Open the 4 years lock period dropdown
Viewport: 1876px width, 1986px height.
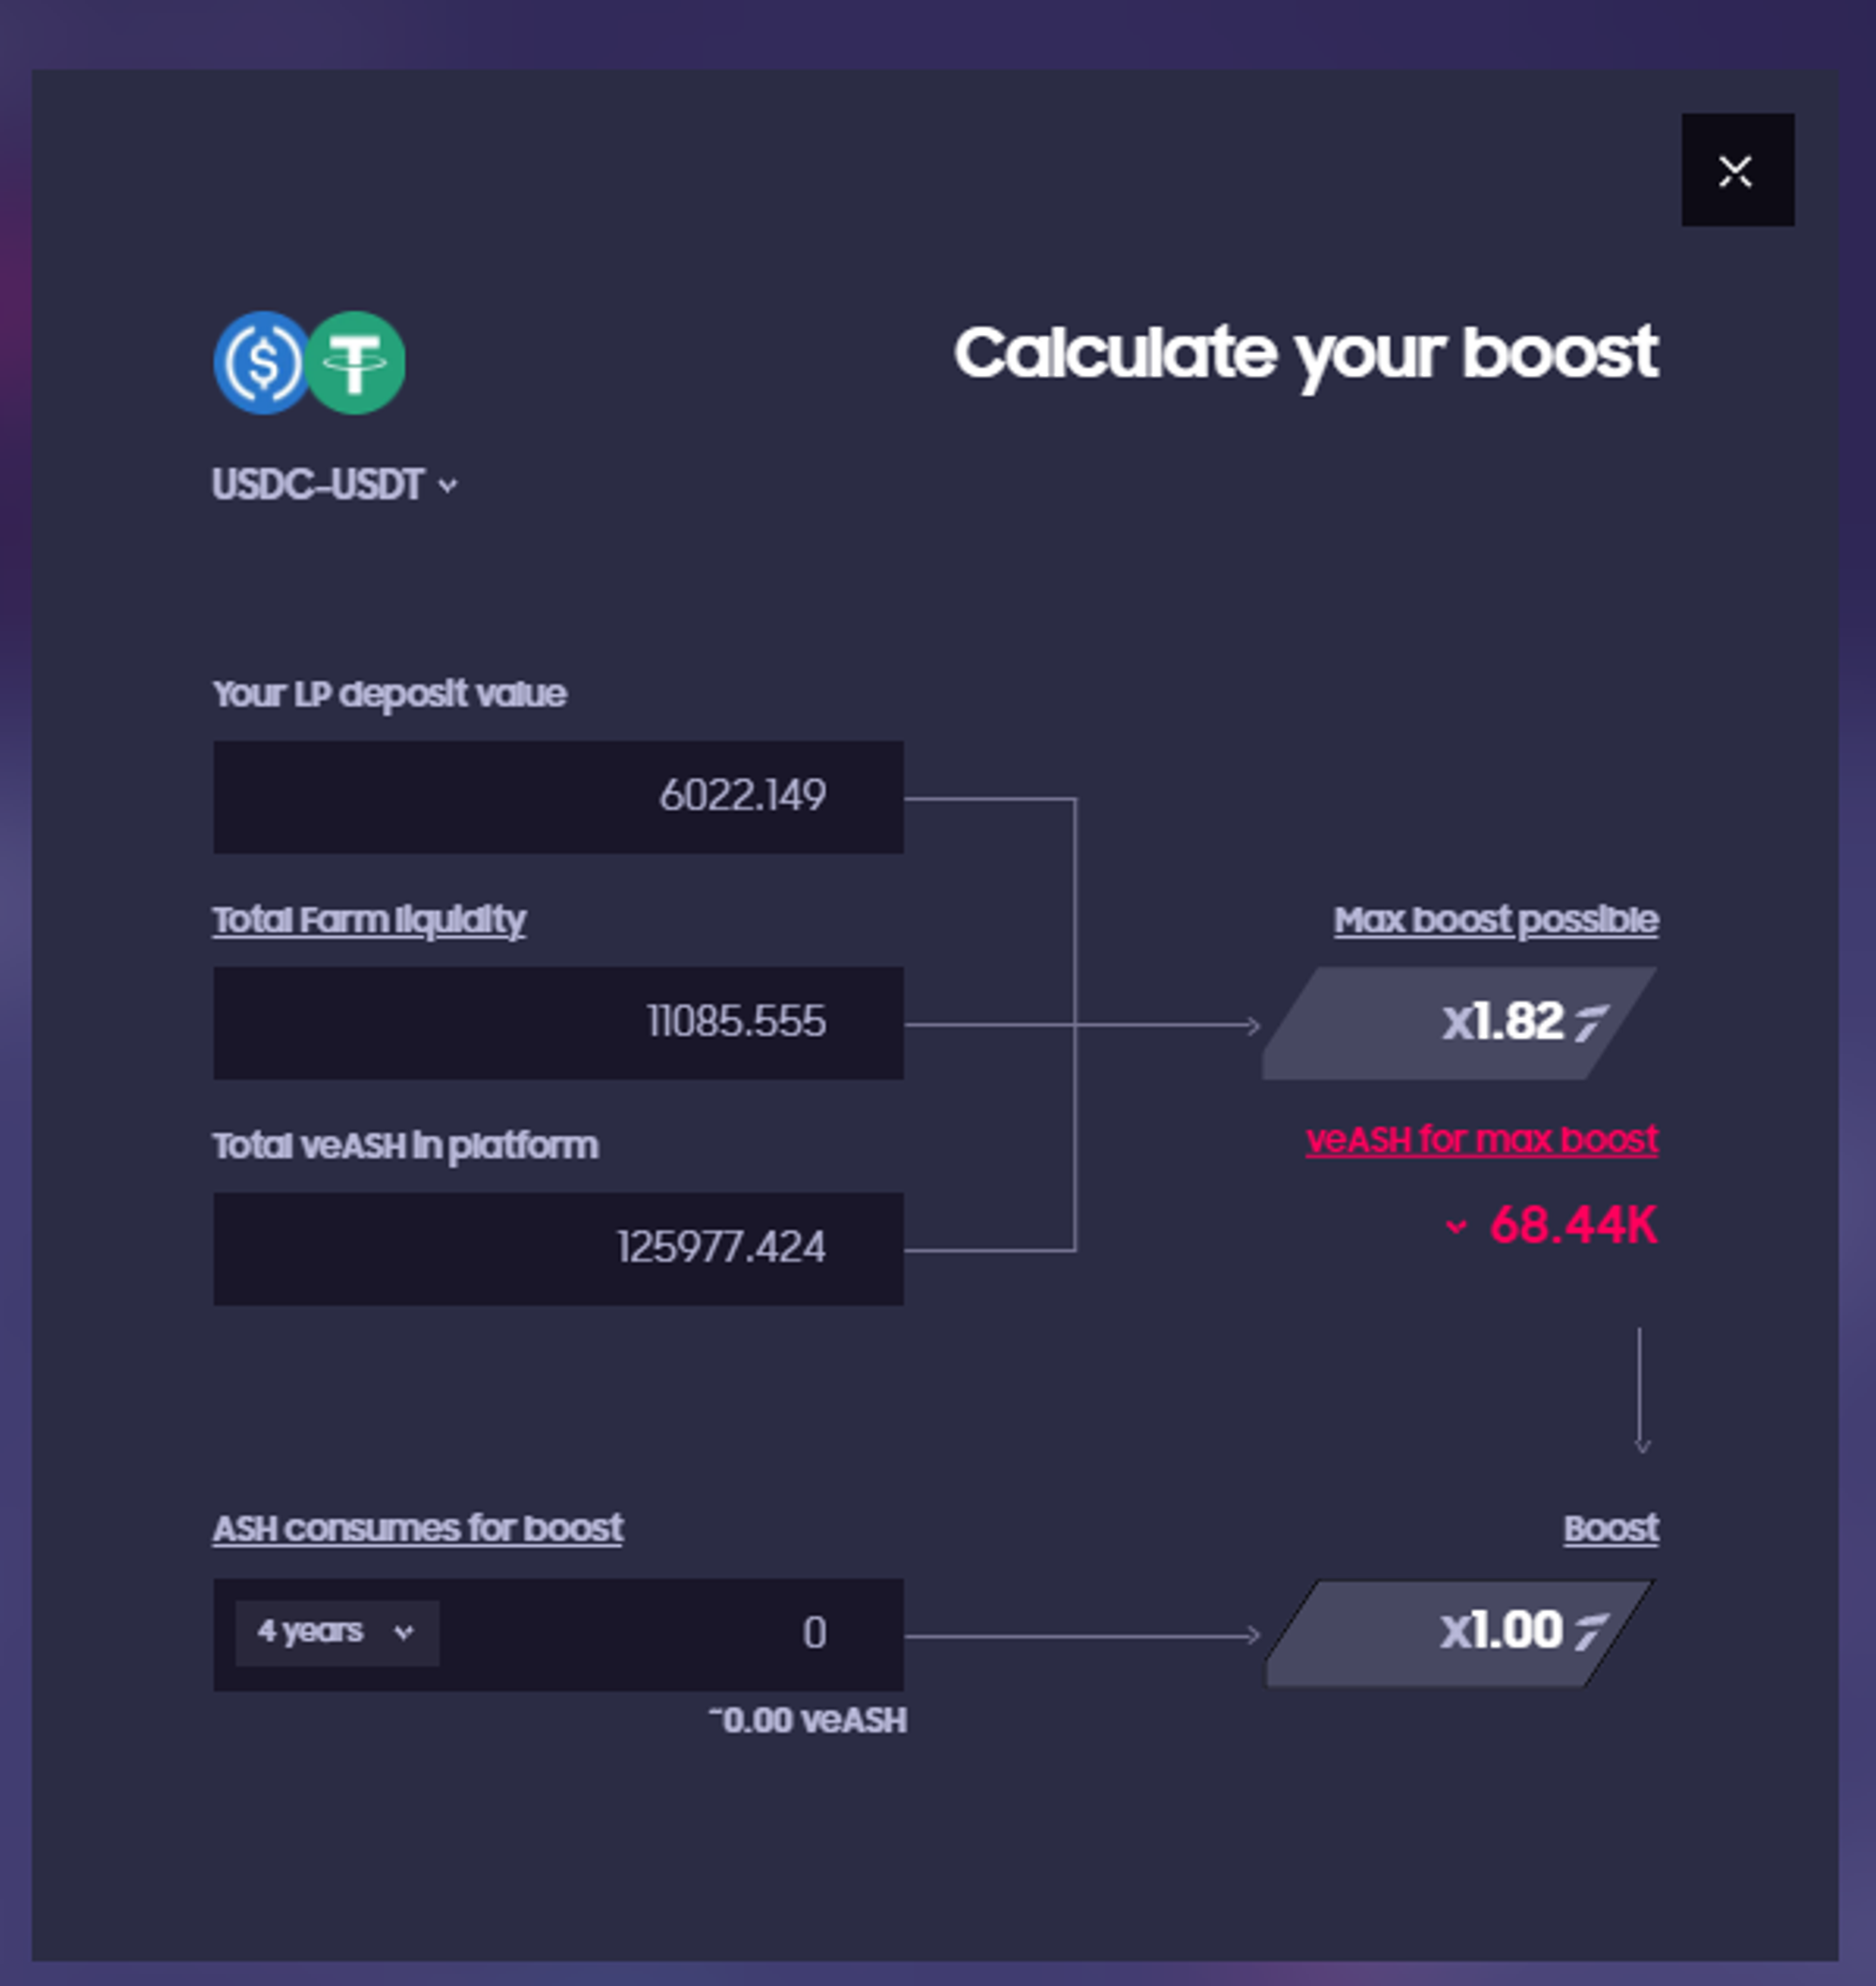click(337, 1633)
